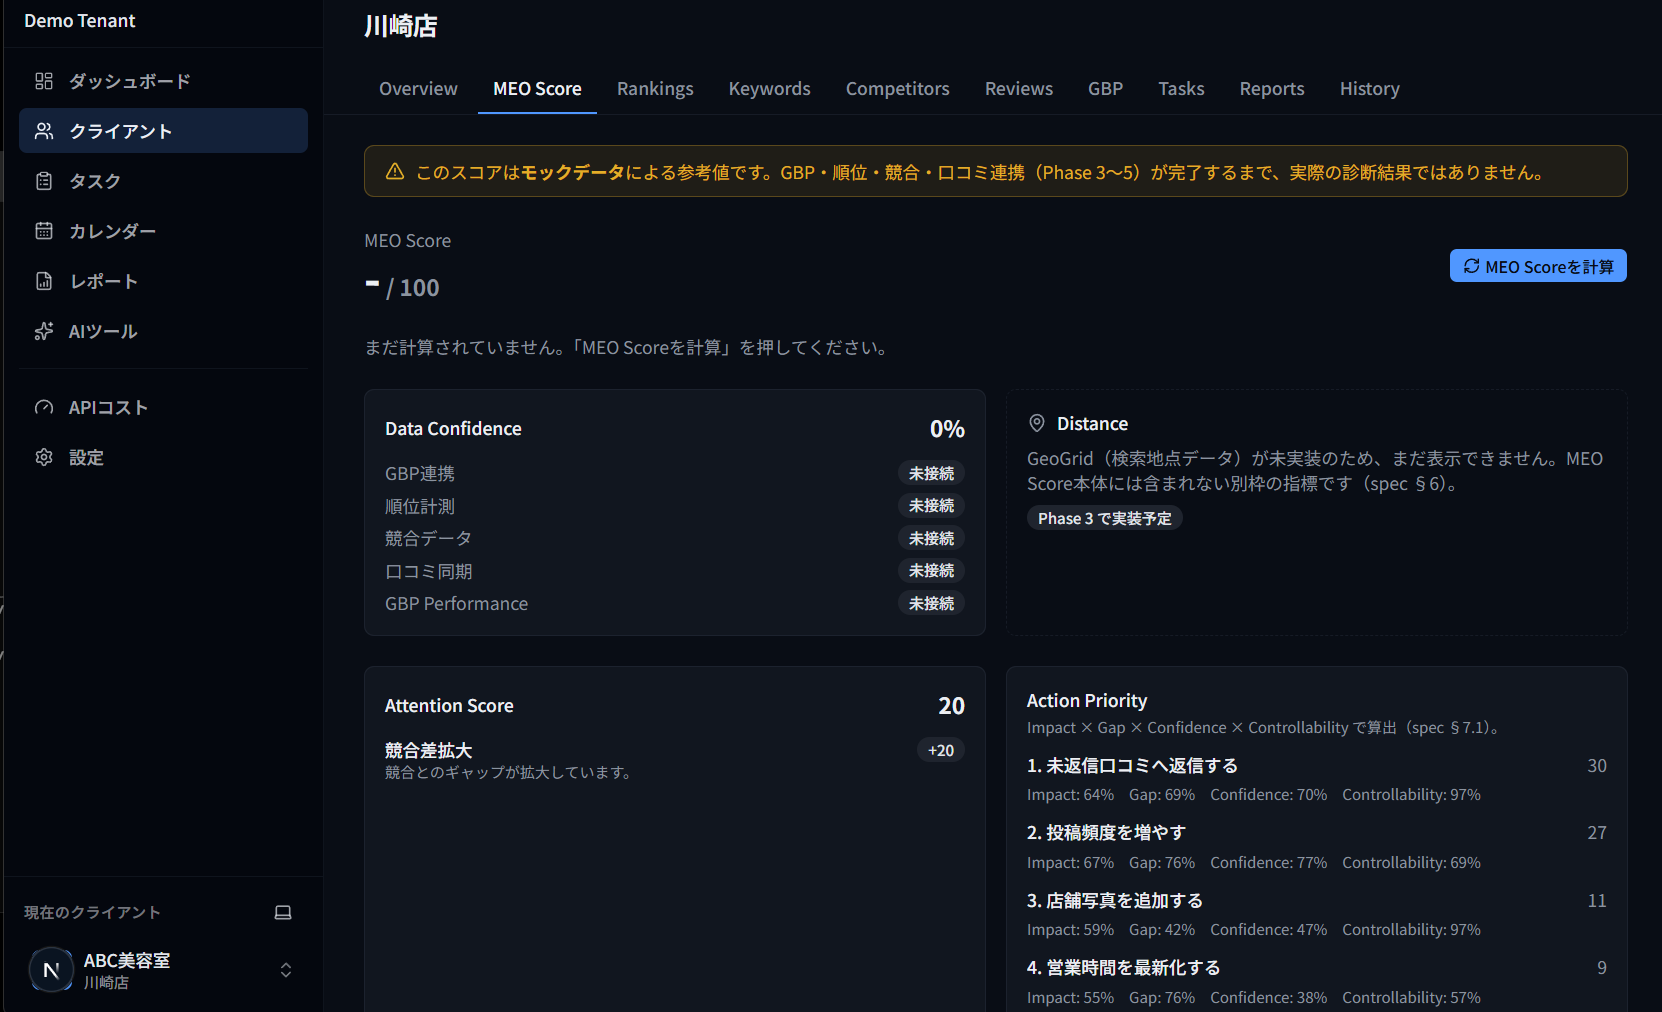Viewport: 1662px width, 1012px height.
Task: Expand the ABC美容室 client switcher chevron
Action: pos(286,970)
